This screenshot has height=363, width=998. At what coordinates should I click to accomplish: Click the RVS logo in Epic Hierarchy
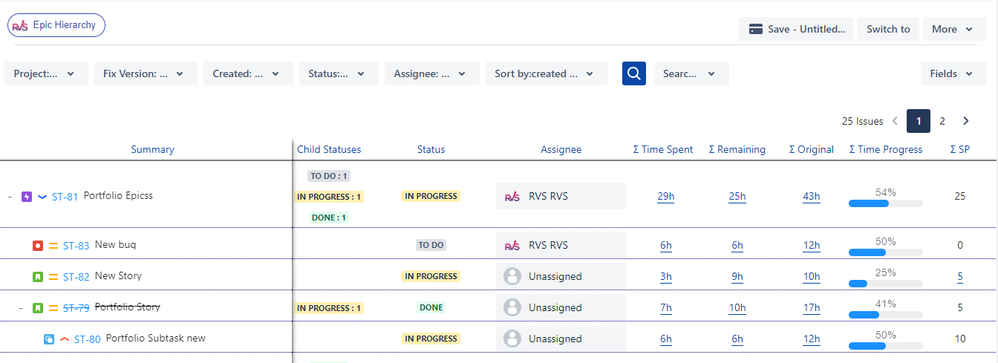pos(20,26)
